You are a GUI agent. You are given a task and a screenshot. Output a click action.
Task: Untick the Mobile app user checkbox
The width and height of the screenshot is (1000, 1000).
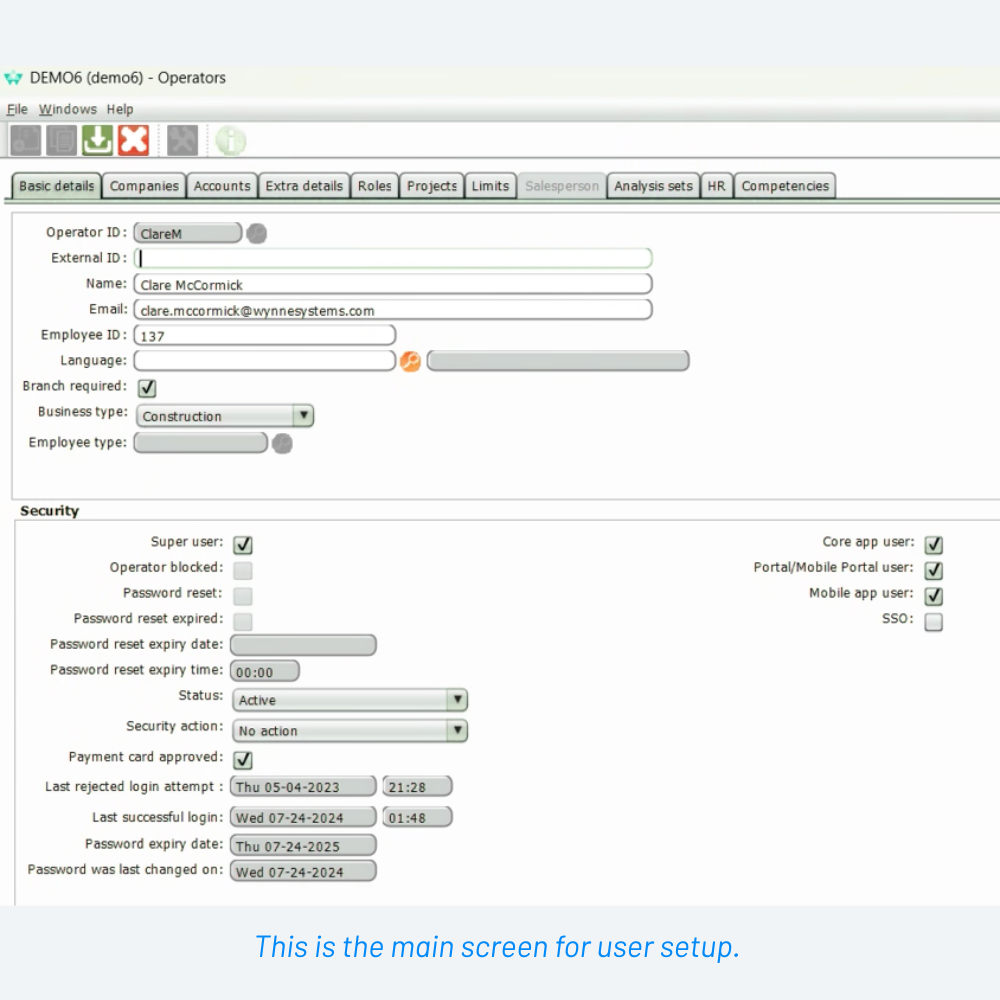click(933, 596)
